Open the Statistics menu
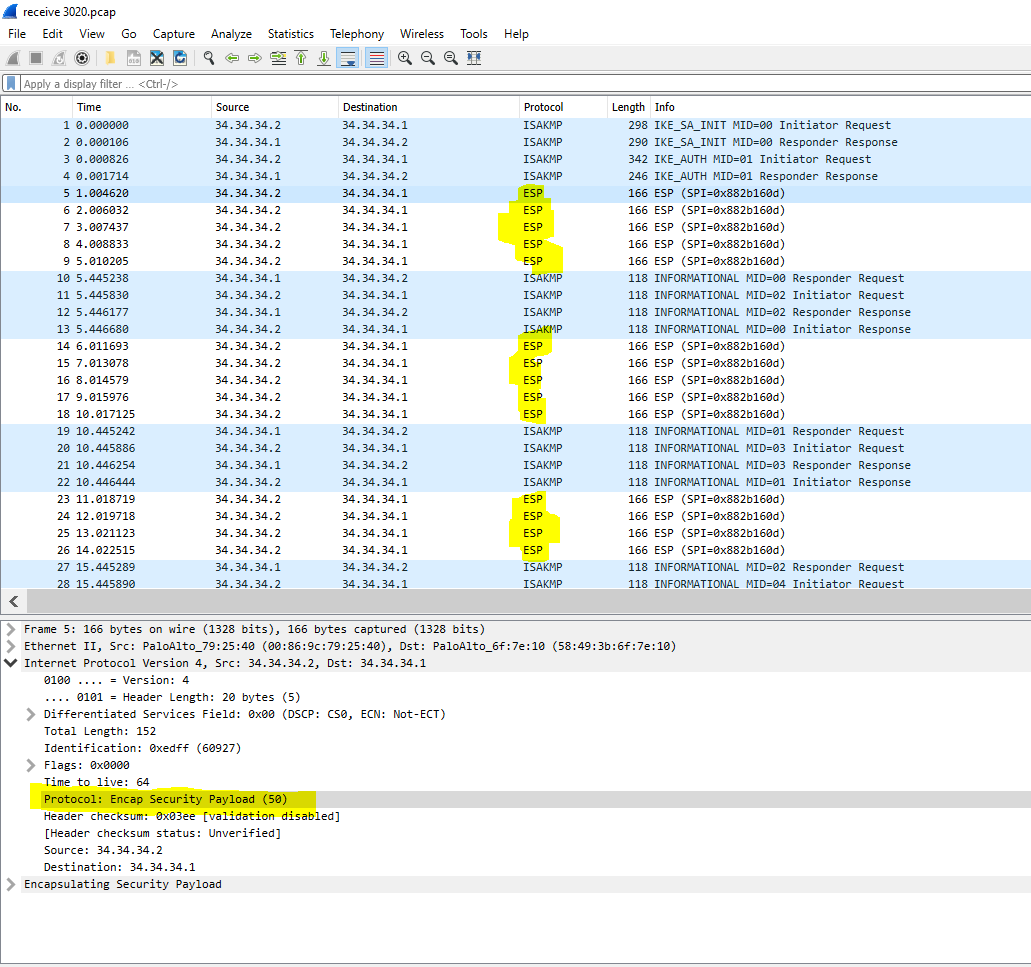This screenshot has width=1031, height=967. click(x=290, y=34)
